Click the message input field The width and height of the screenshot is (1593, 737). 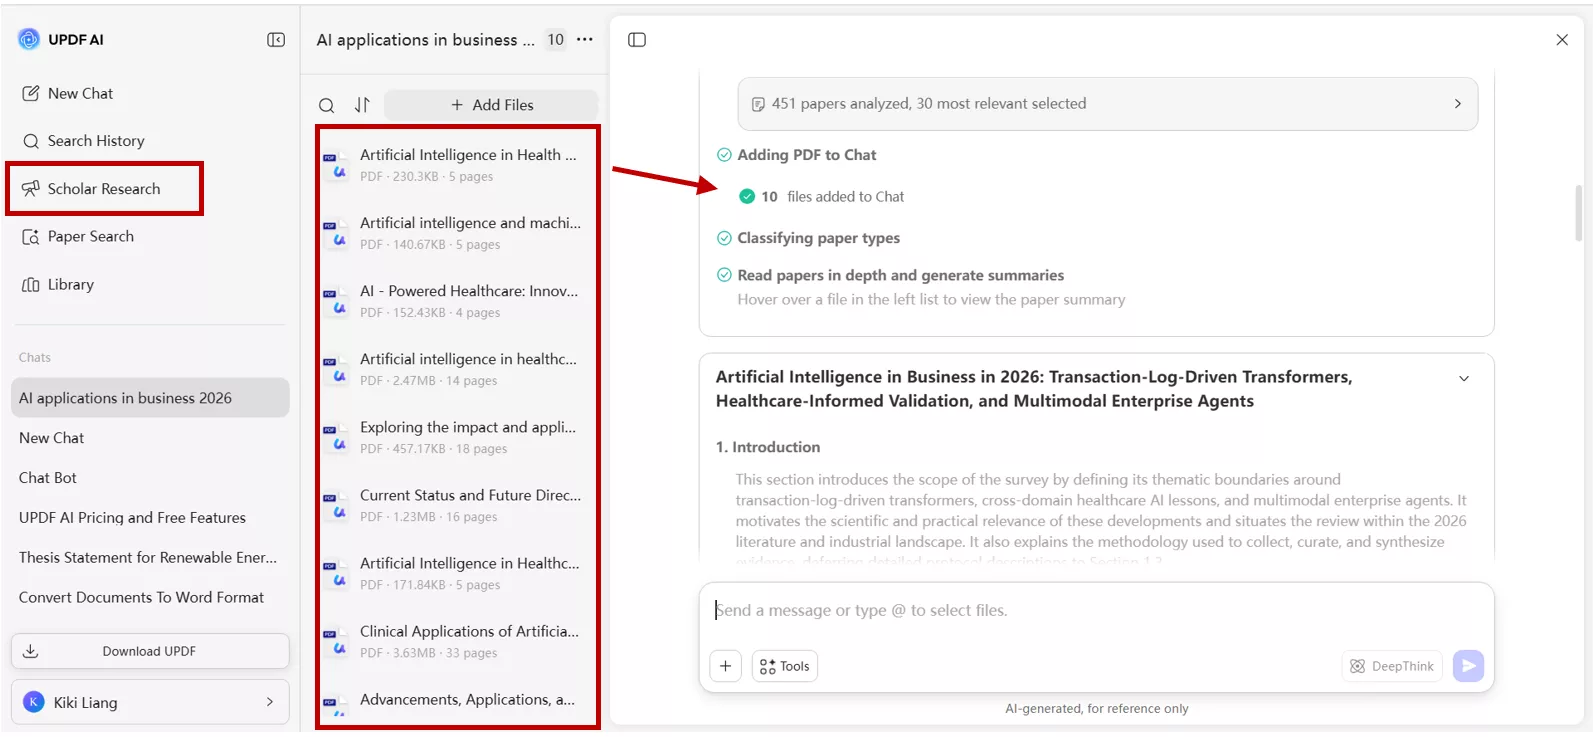click(1095, 611)
